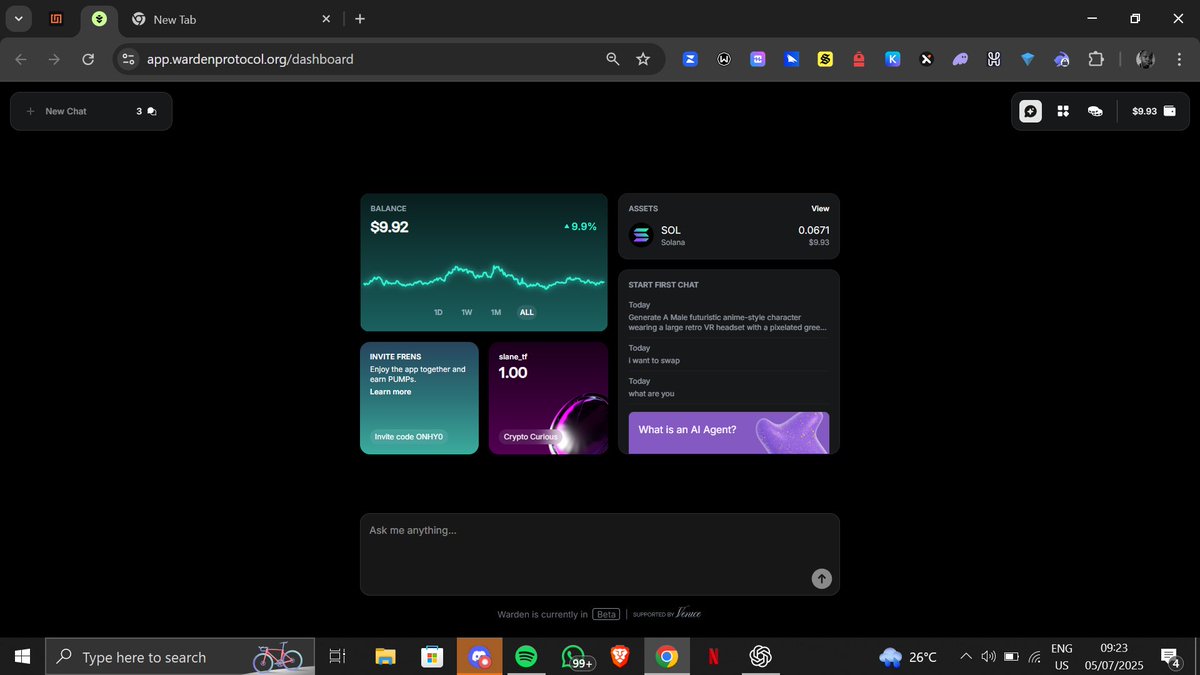Click View in the Assets card
This screenshot has width=1200, height=675.
[820, 209]
